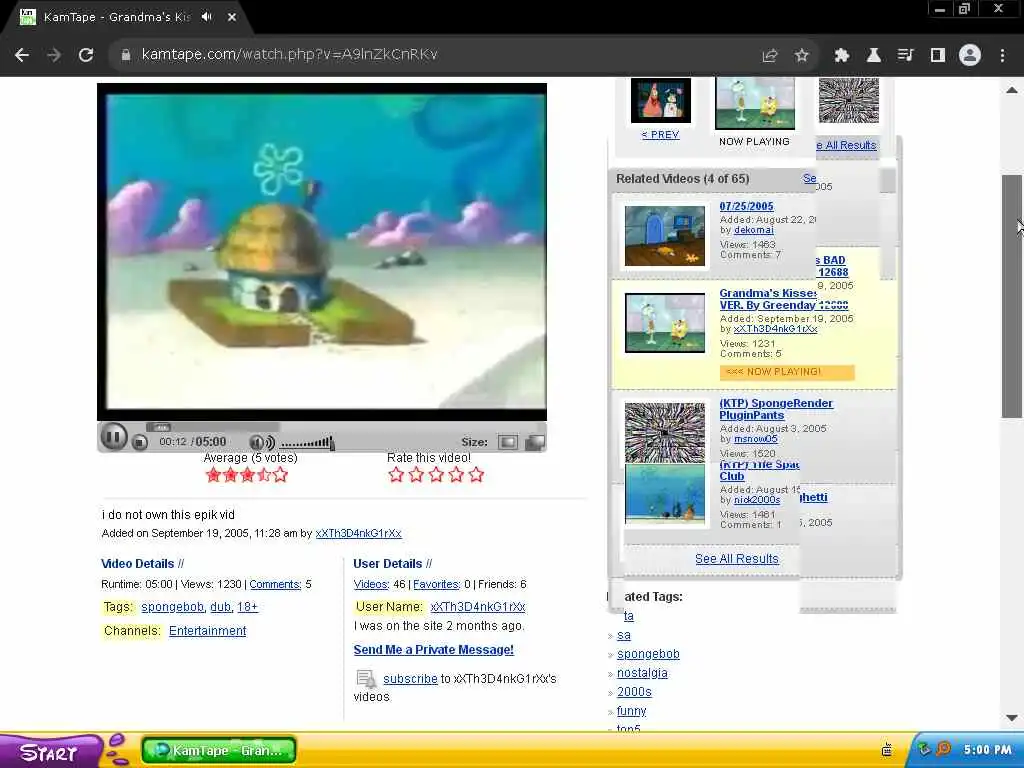Subscribe to xXTh3D4nkG1rXx's videos
The height and width of the screenshot is (768, 1024).
[x=410, y=679]
